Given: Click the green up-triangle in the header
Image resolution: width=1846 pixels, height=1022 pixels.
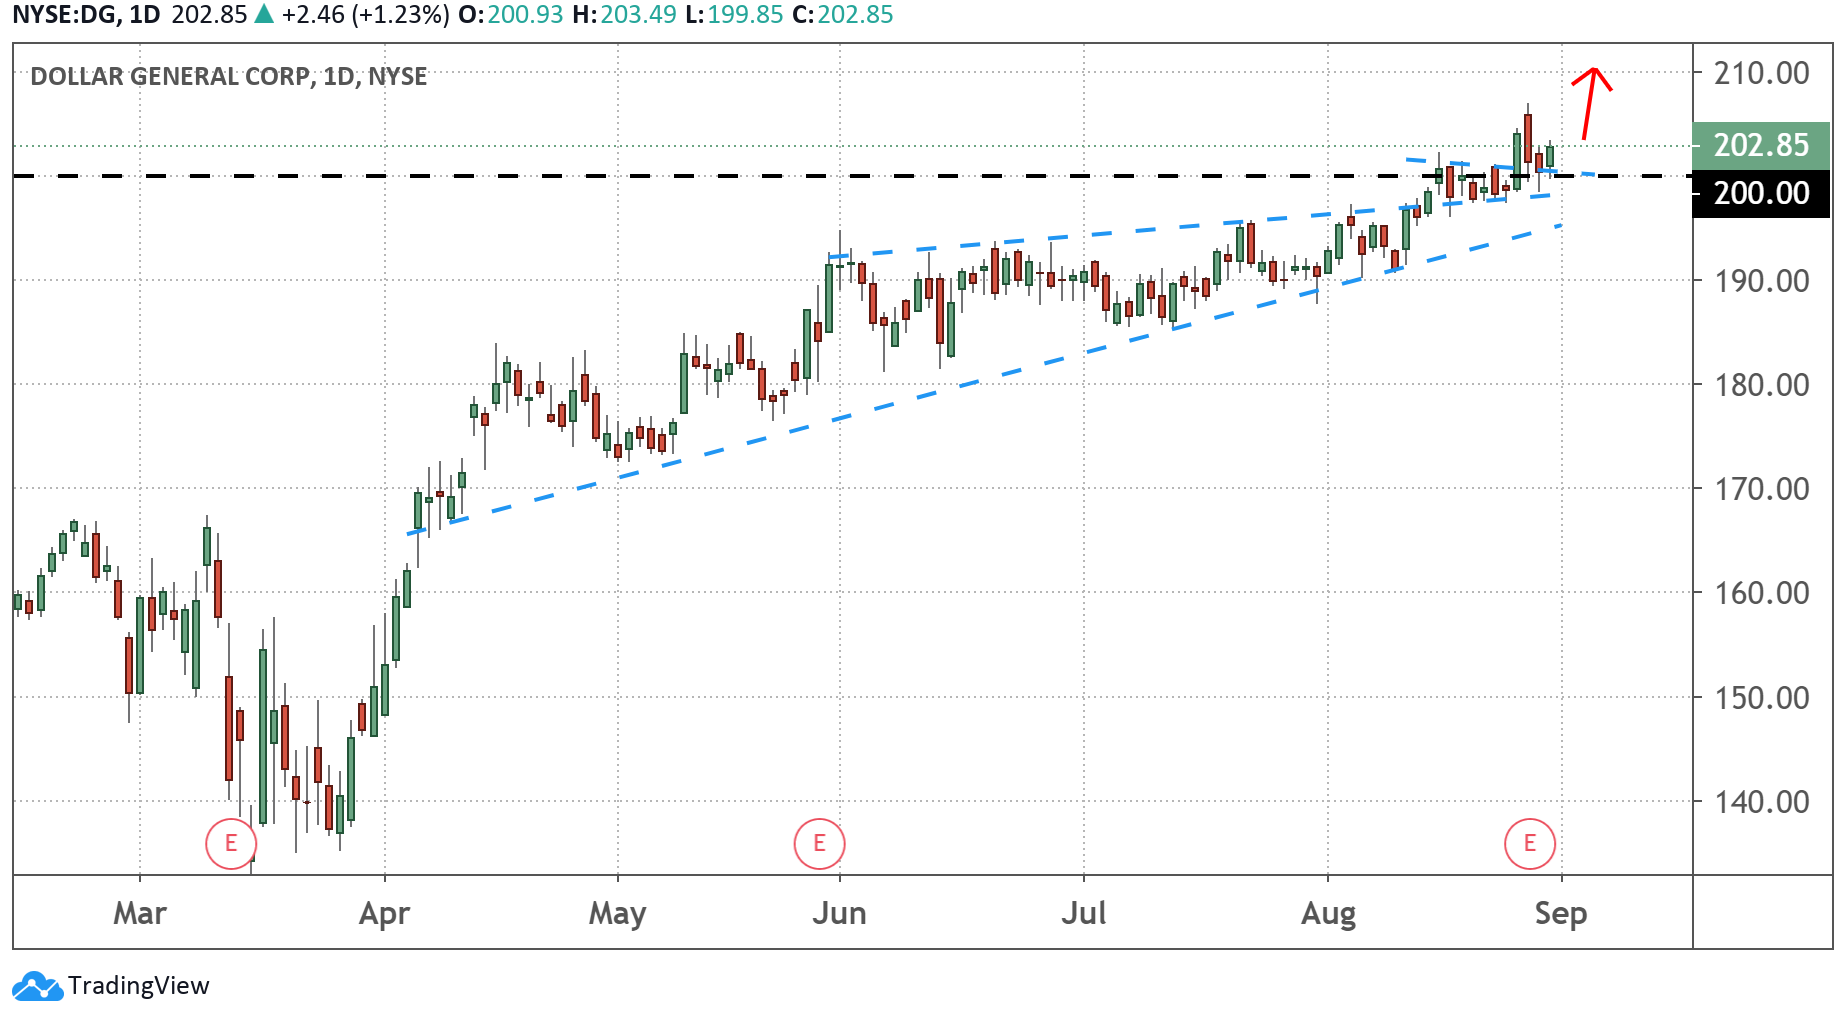Looking at the screenshot, I should coord(264,15).
